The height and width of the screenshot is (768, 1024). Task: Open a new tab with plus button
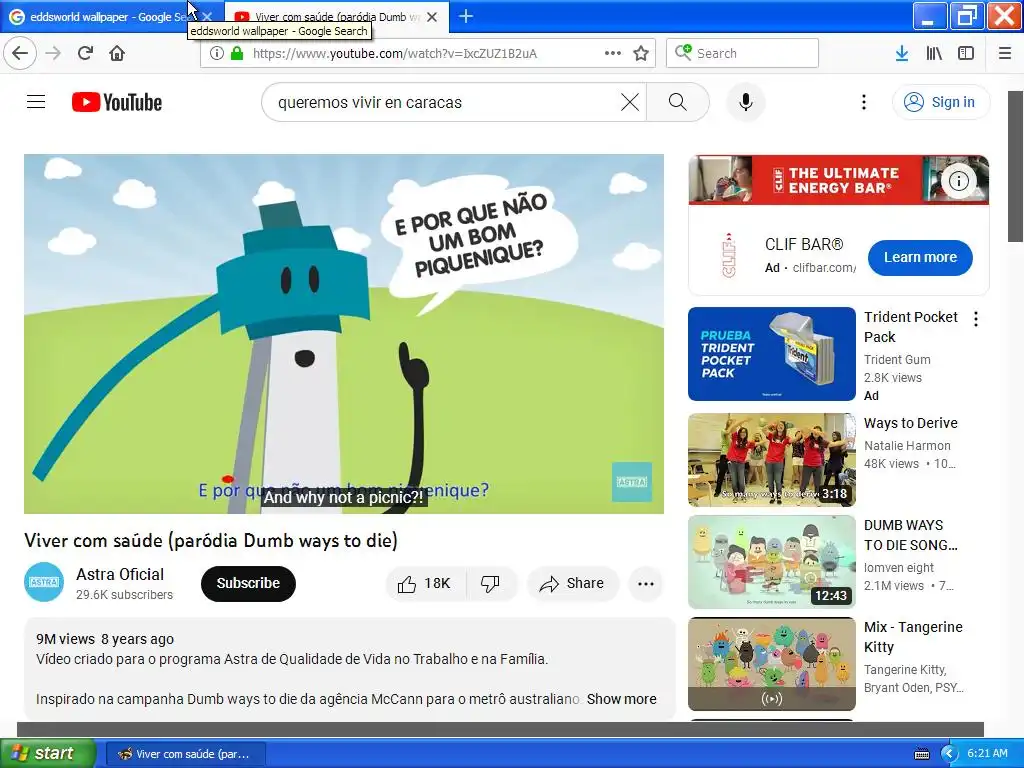coord(466,16)
